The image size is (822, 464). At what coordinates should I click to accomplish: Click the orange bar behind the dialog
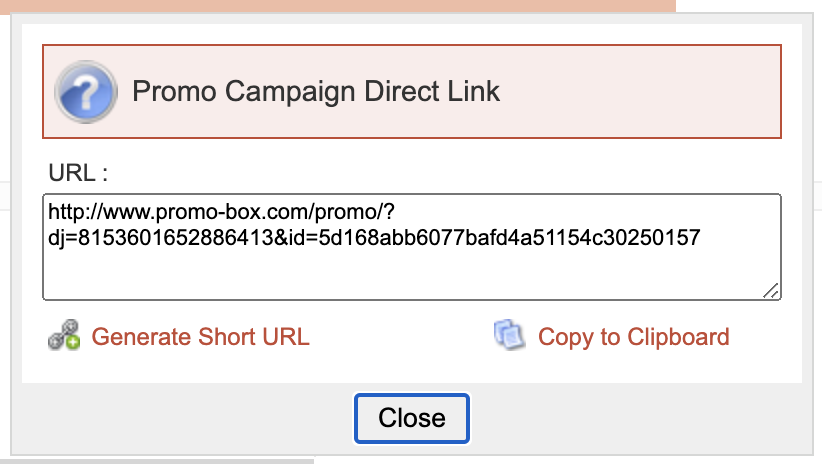click(340, 5)
